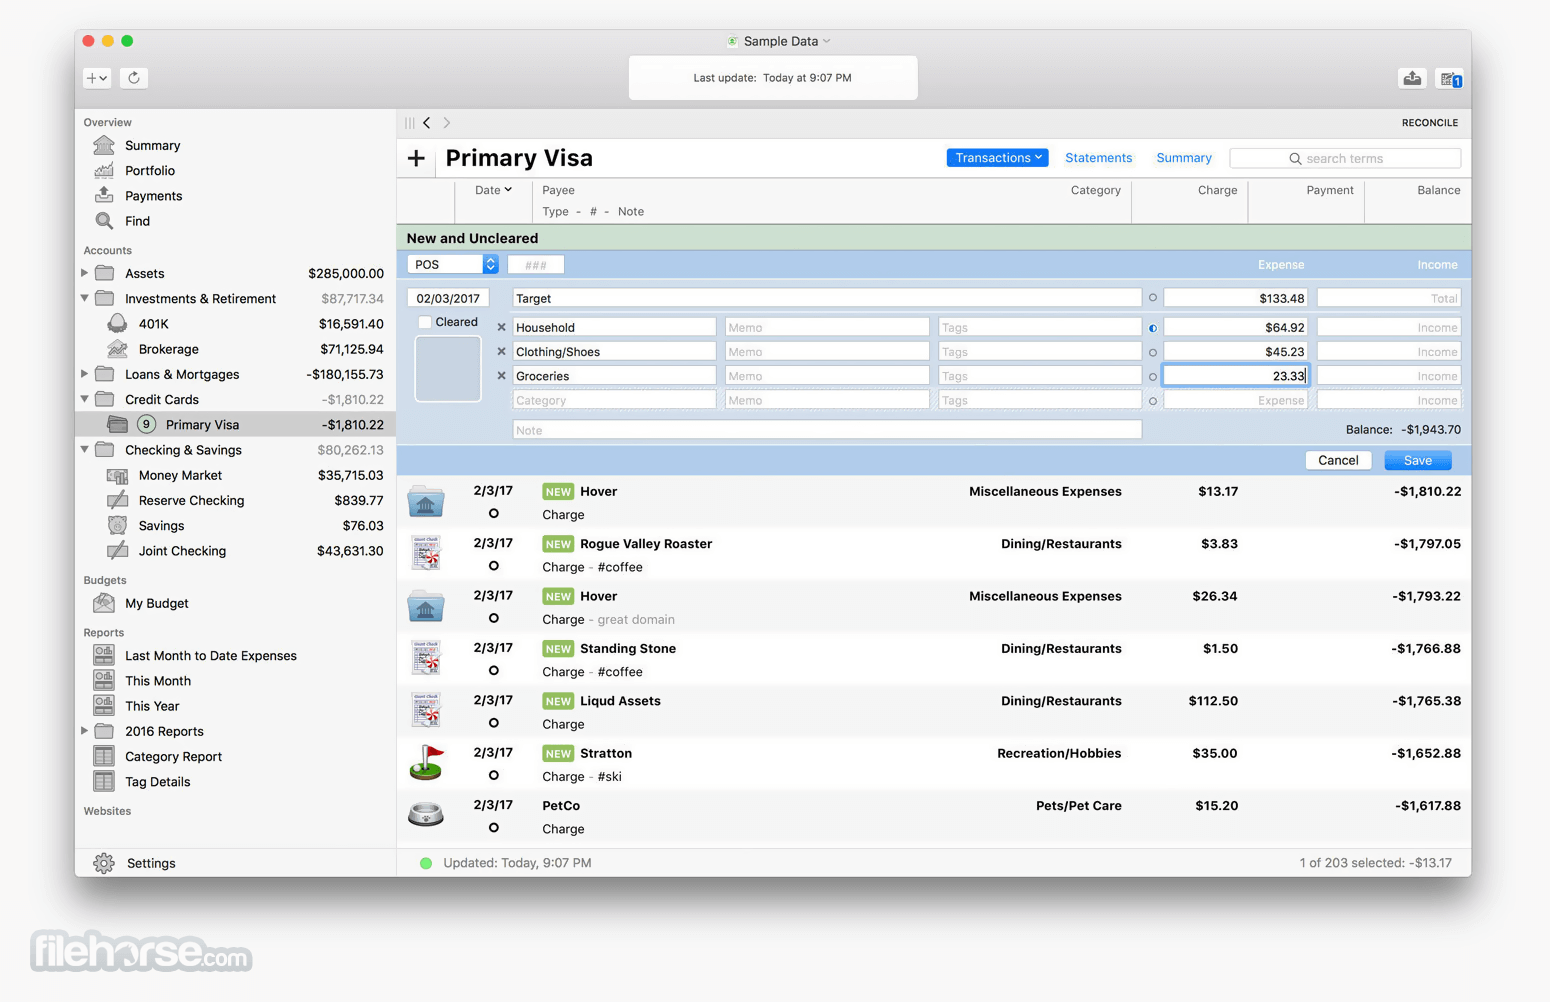Remove the Household split line
This screenshot has width=1550, height=1002.
click(502, 327)
